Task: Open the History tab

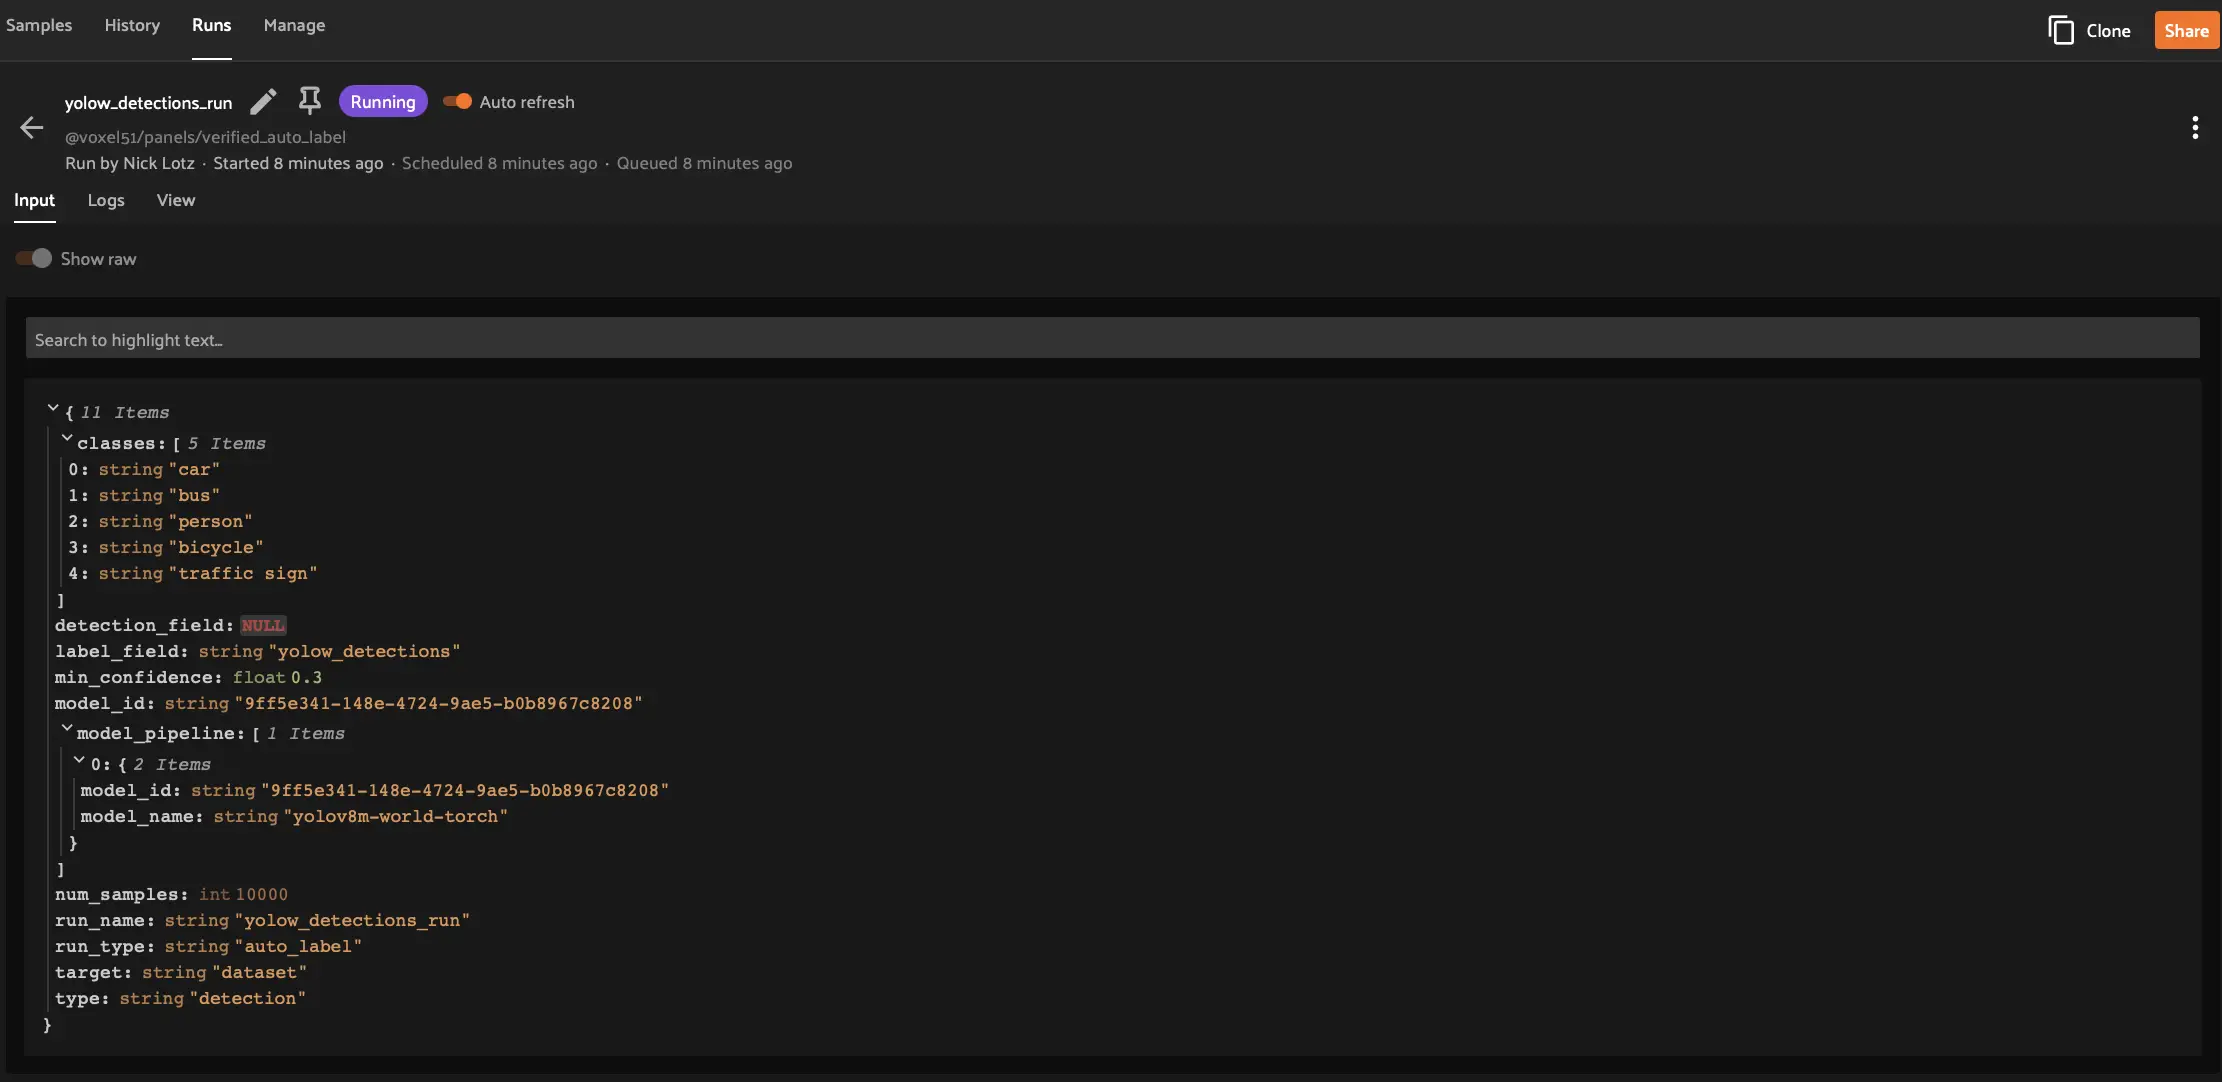Action: coord(132,25)
